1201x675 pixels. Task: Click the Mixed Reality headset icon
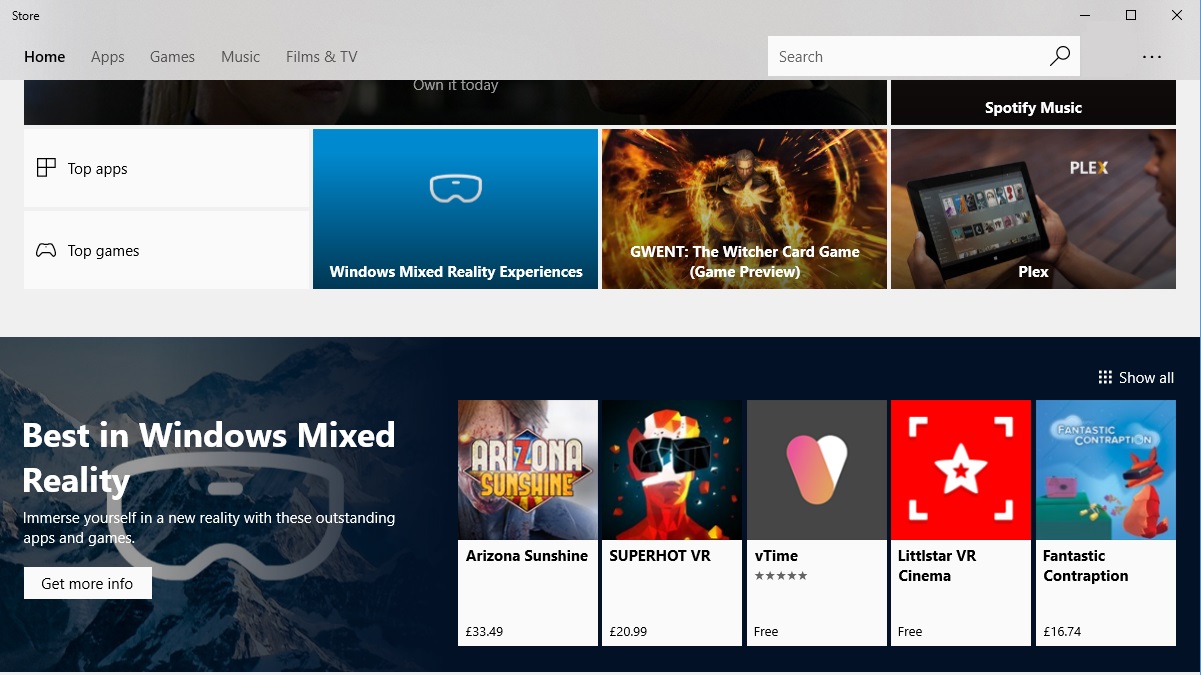(455, 188)
